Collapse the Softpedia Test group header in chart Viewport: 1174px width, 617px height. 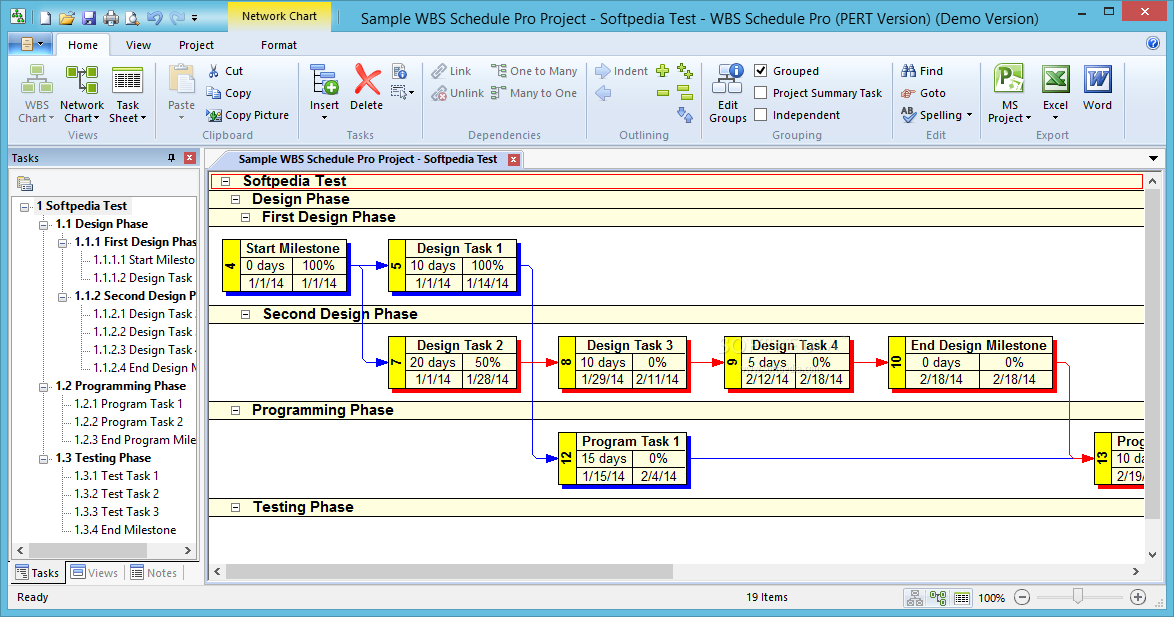pos(225,181)
